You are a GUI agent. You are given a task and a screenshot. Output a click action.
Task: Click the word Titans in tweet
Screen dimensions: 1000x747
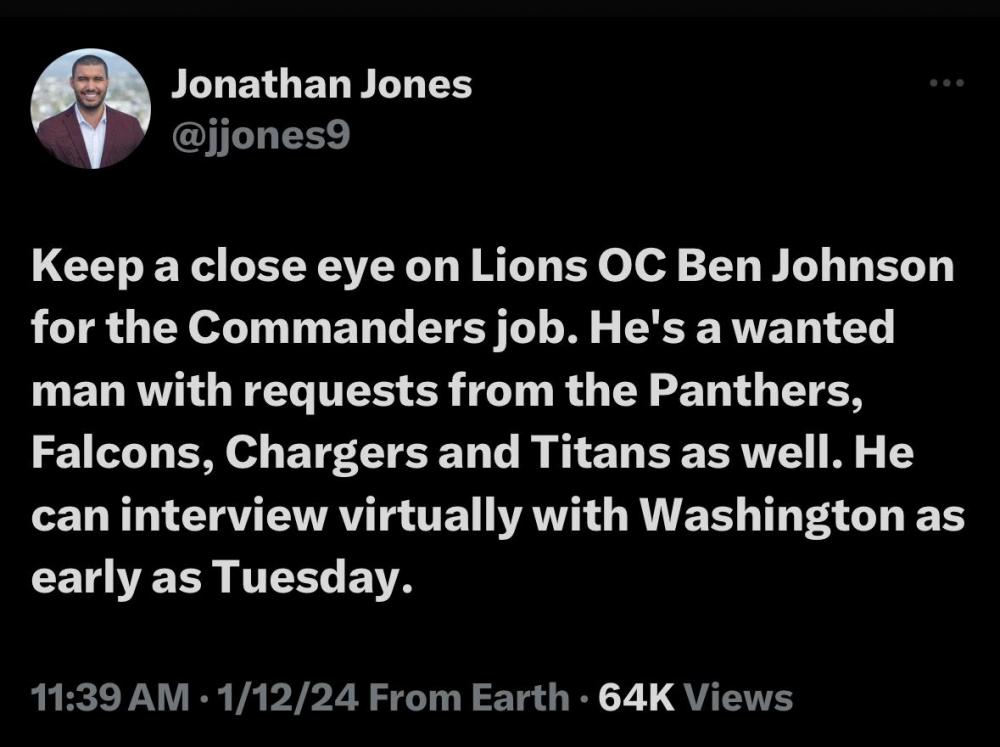[x=590, y=452]
